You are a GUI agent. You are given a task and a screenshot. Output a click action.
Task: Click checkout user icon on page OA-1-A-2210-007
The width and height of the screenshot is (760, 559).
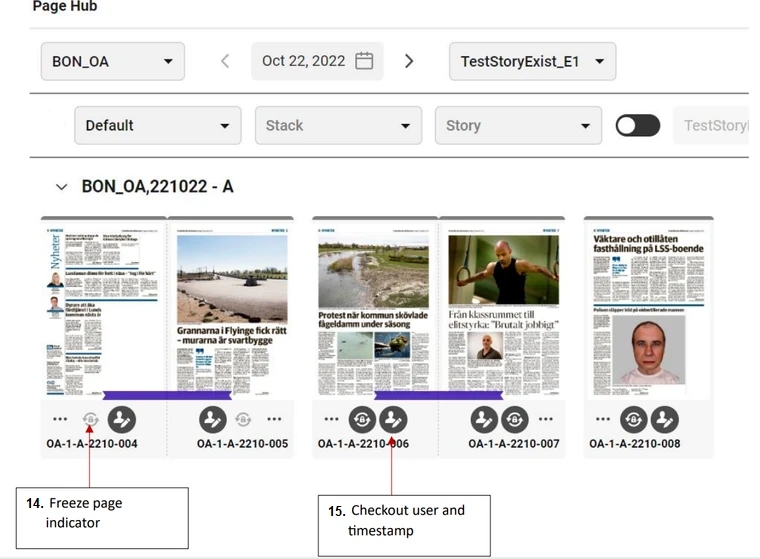tap(485, 420)
